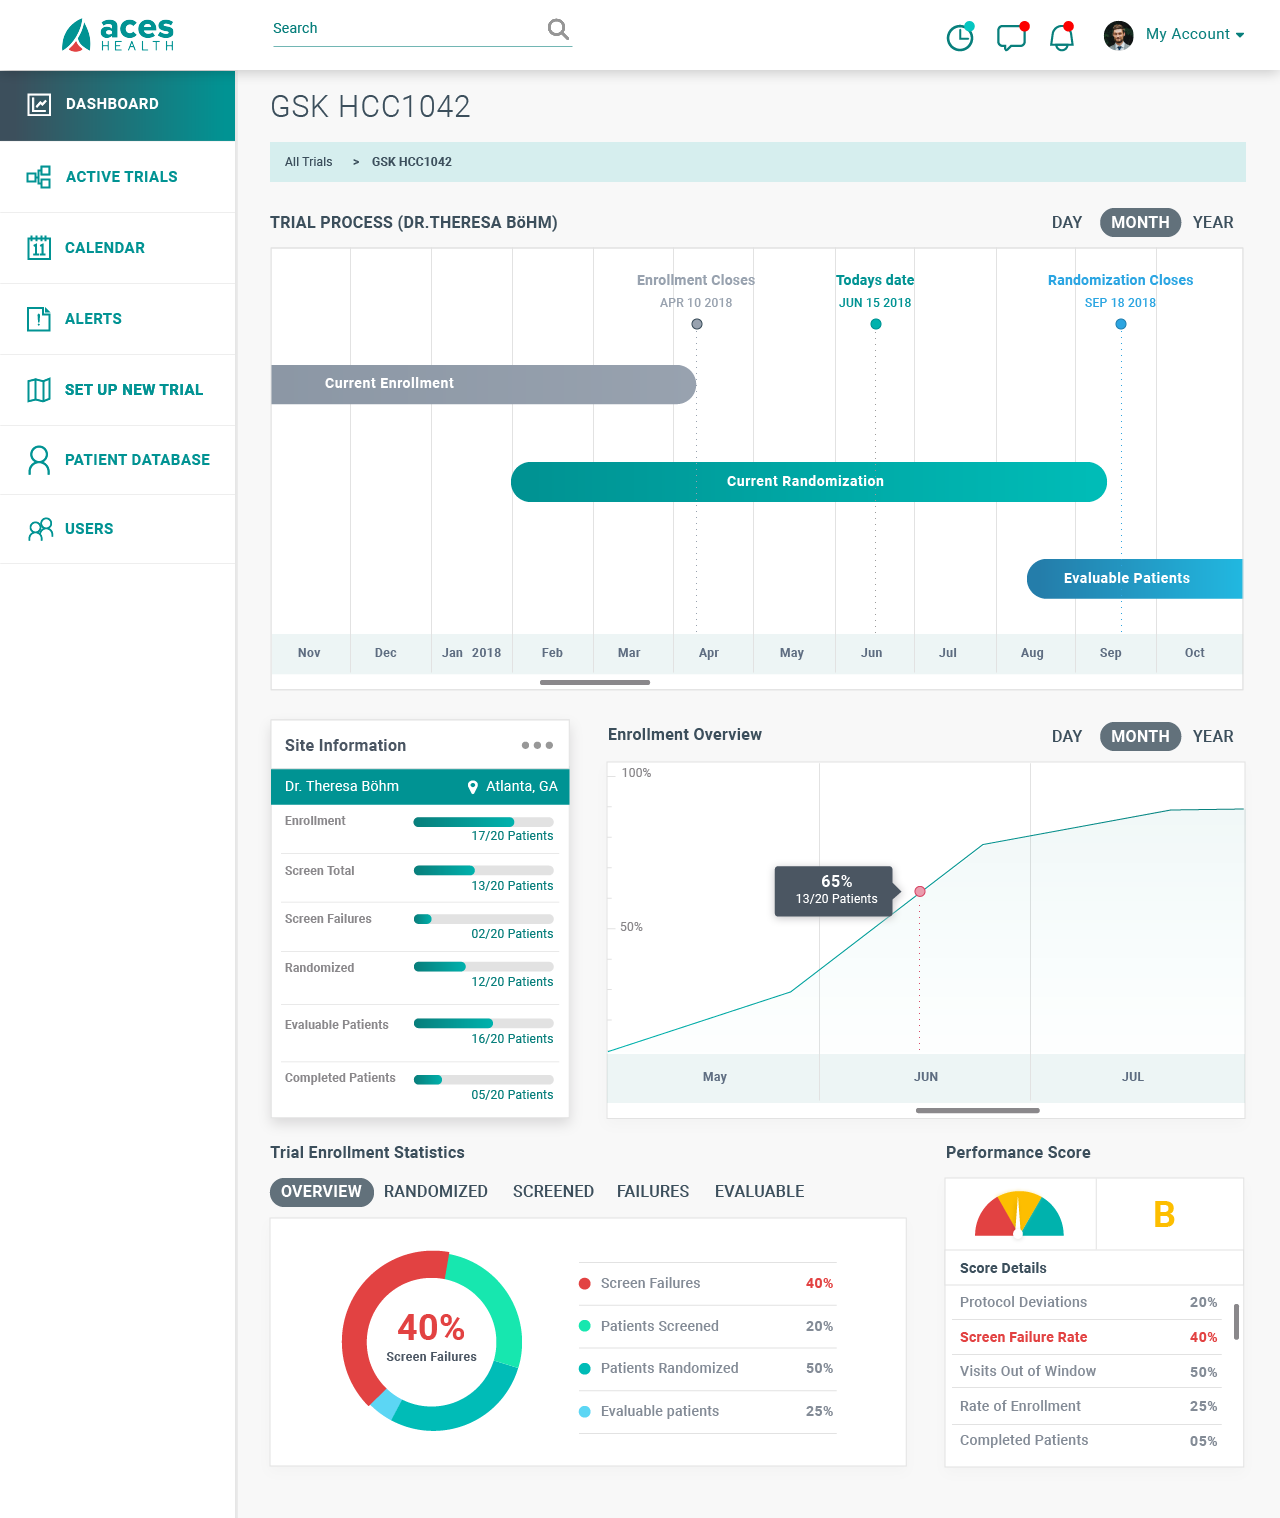Click the Active Trials sidebar icon
Viewport: 1280px width, 1518px height.
click(39, 177)
